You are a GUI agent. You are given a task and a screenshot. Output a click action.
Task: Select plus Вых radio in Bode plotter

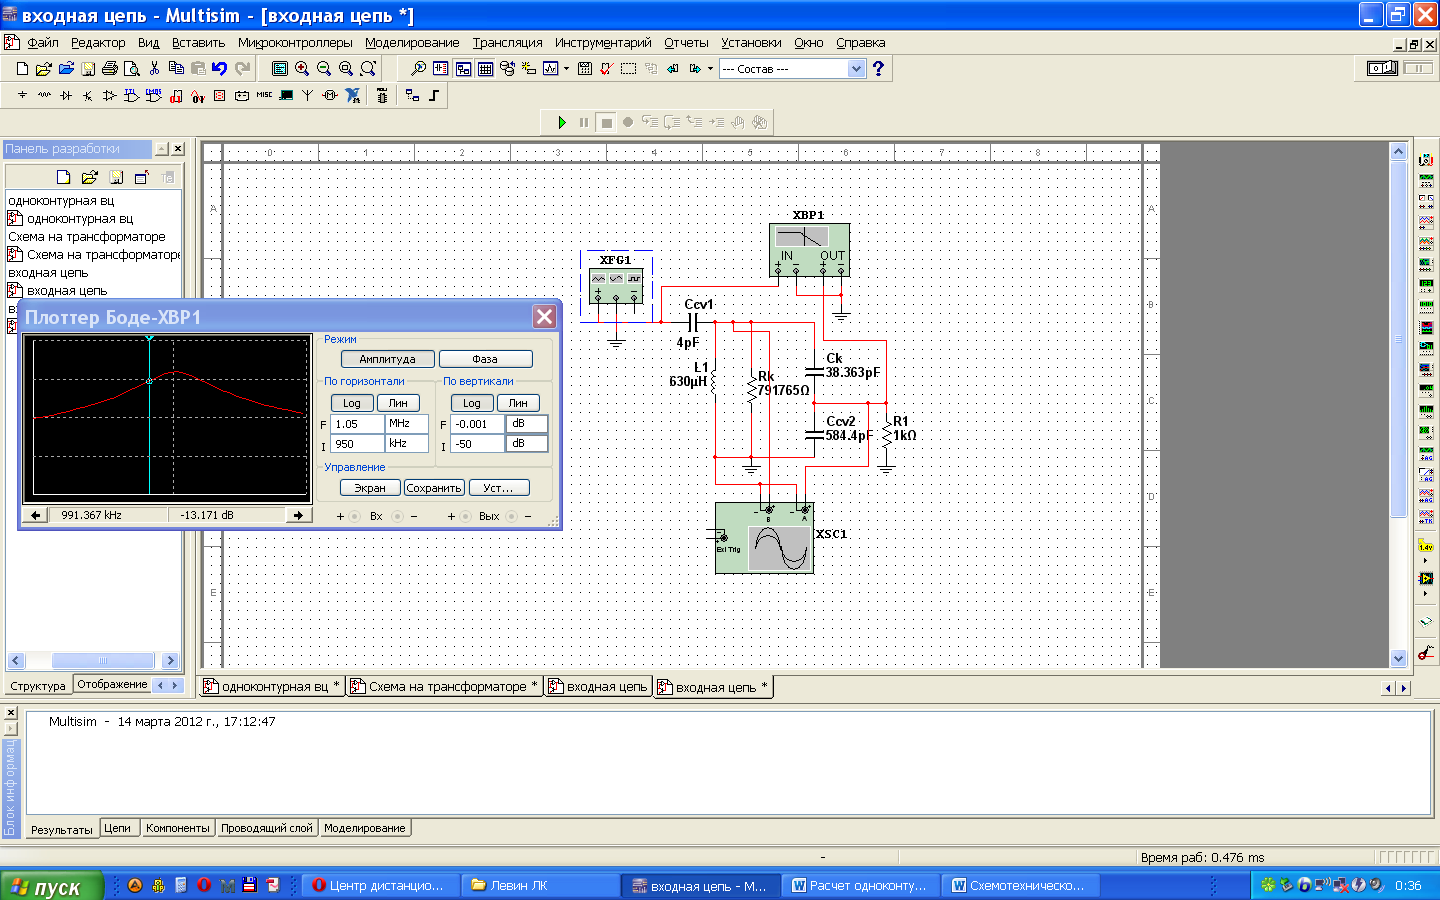click(x=466, y=517)
